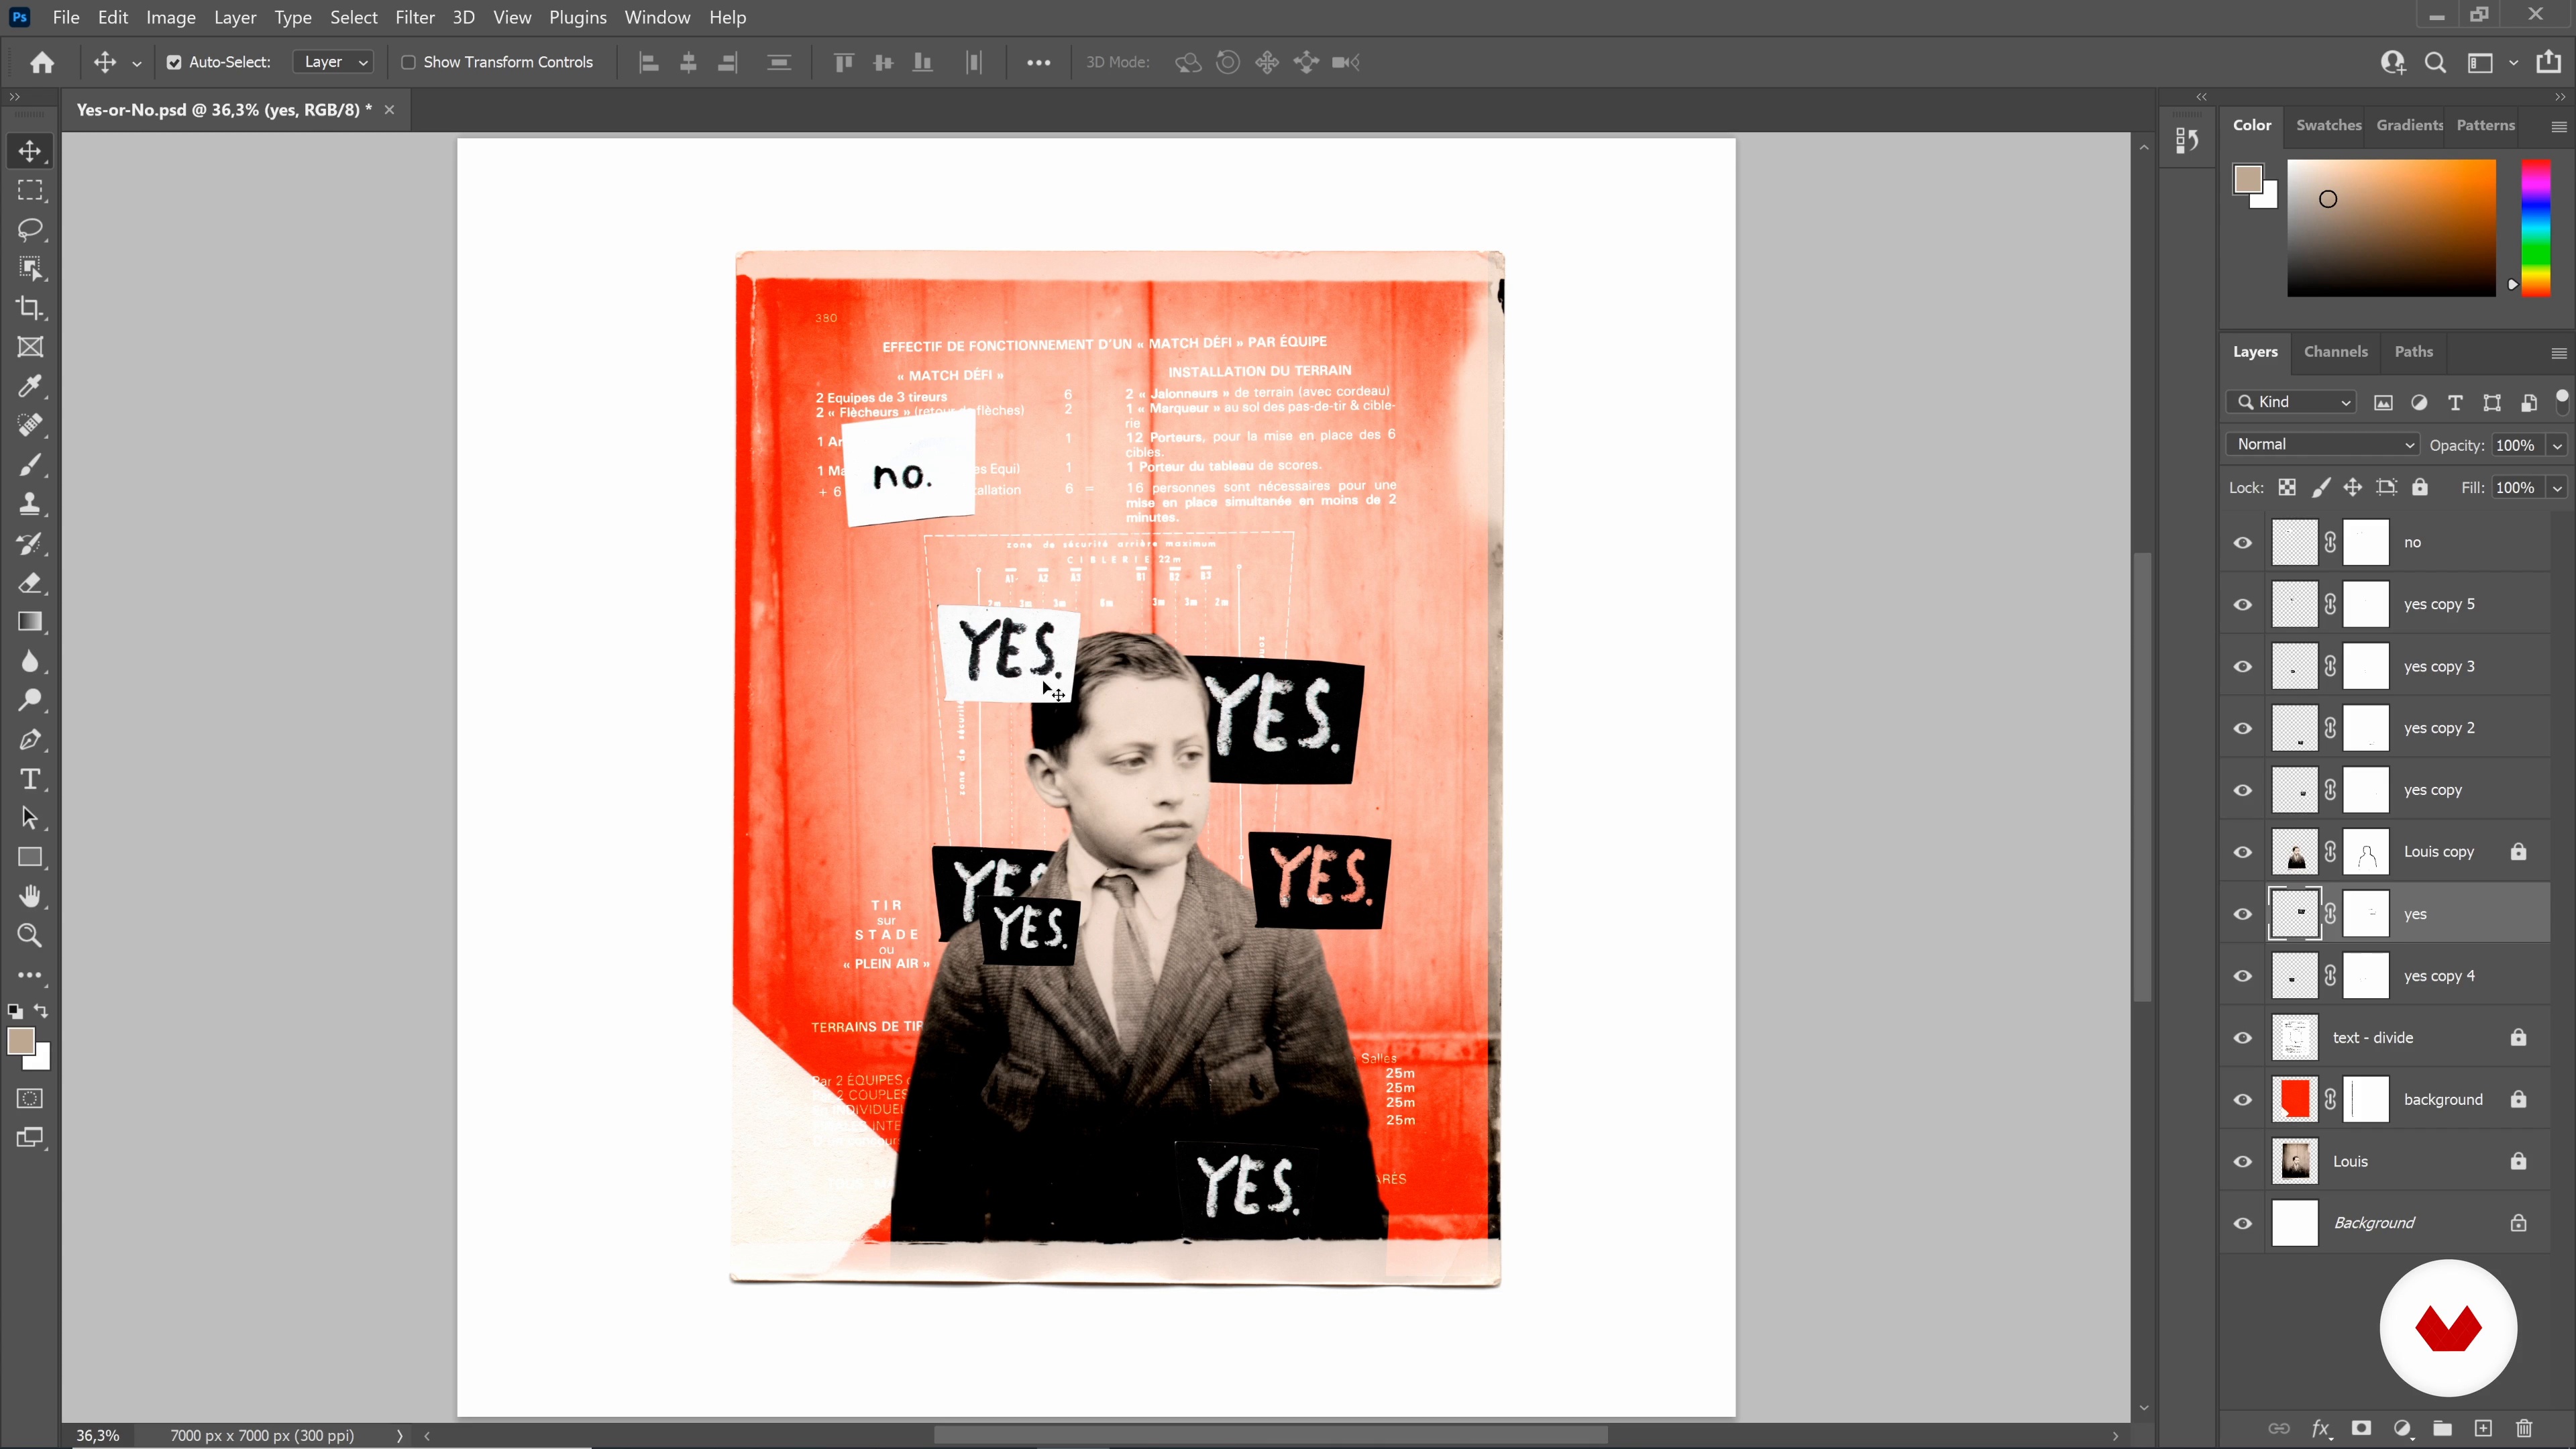Hide the 'no' layer
The height and width of the screenshot is (1449, 2576).
tap(2243, 543)
